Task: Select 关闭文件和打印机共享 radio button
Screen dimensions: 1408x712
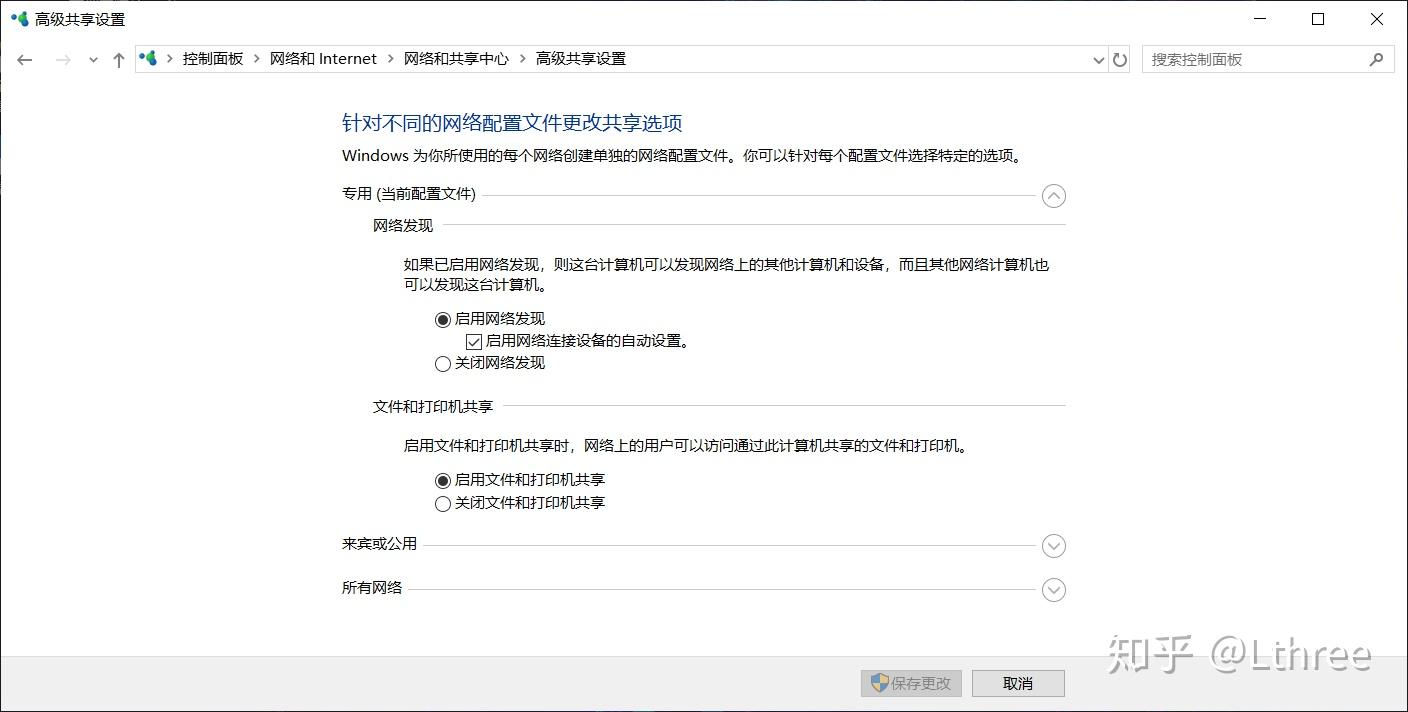Action: pyautogui.click(x=443, y=504)
